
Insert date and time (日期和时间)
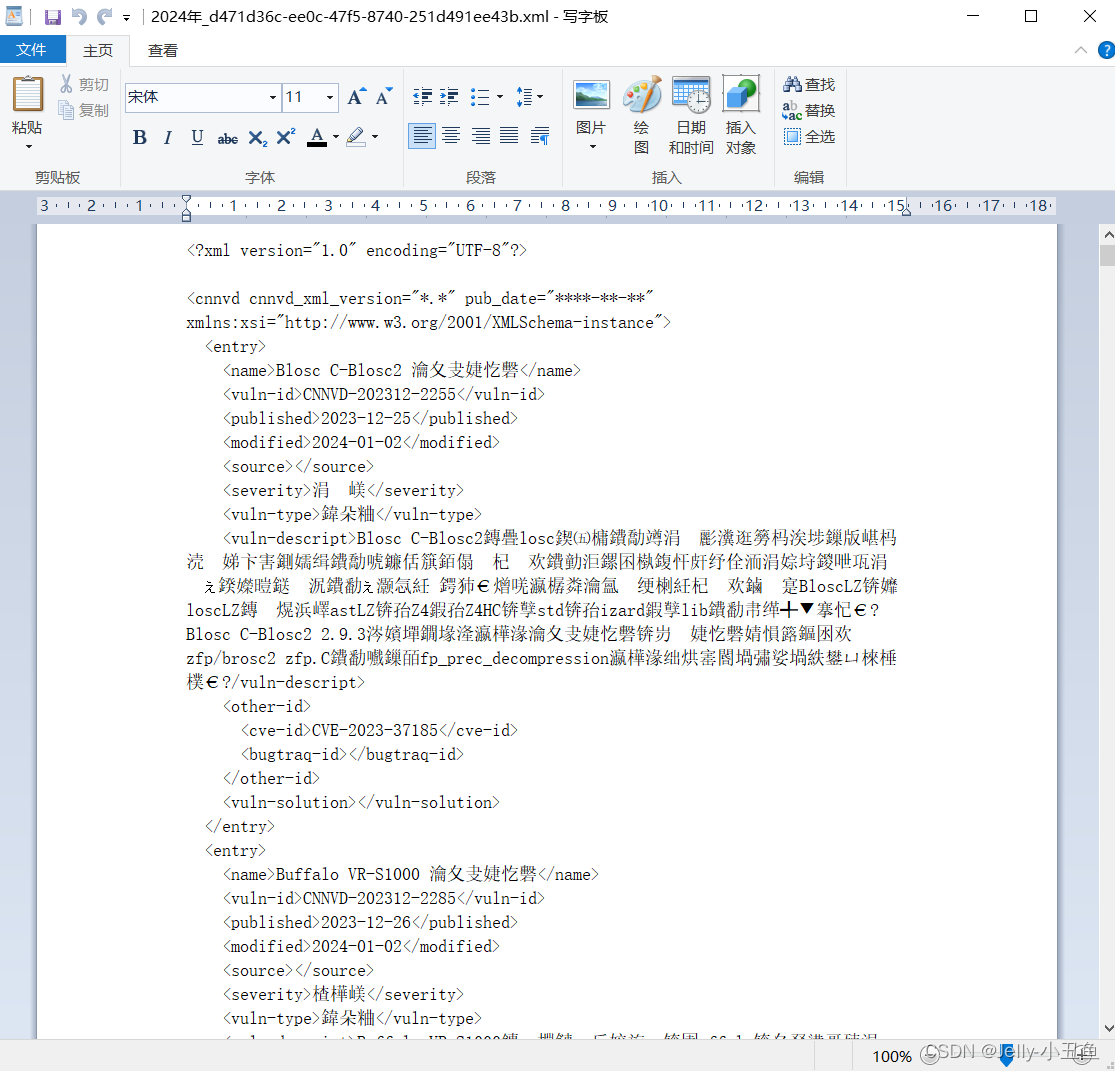click(690, 115)
